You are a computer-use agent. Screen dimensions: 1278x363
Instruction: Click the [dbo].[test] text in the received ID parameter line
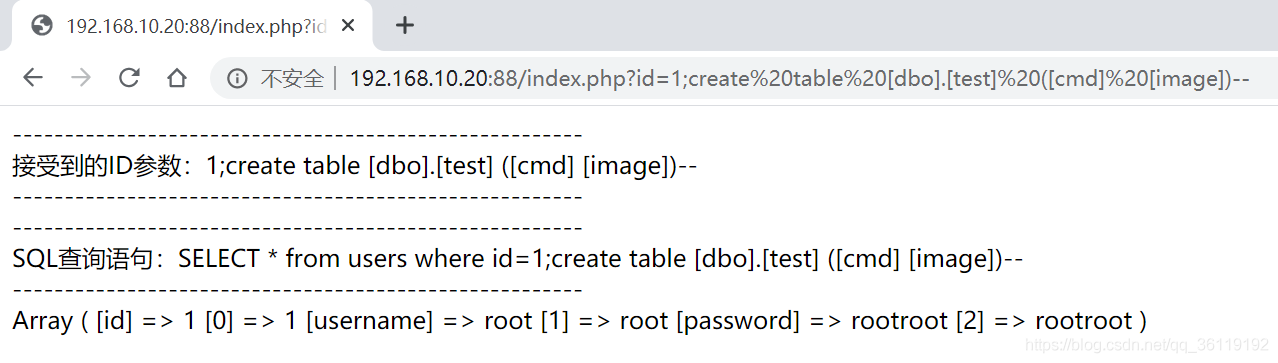click(432, 166)
